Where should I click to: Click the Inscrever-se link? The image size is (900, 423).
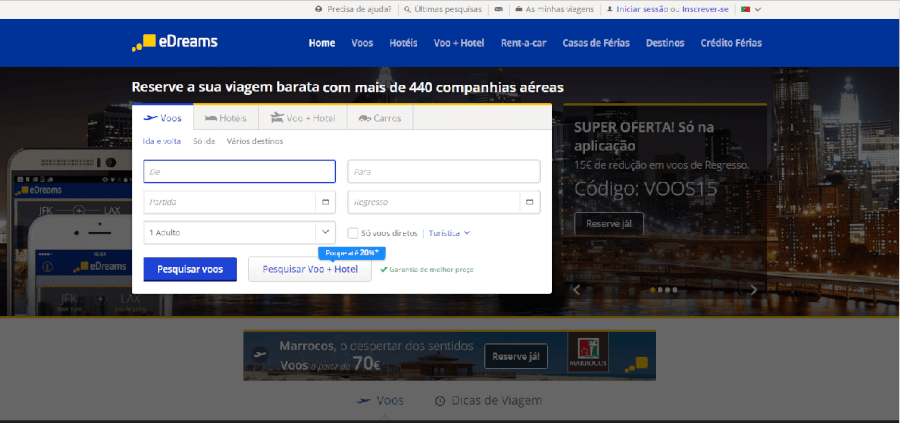[x=705, y=9]
